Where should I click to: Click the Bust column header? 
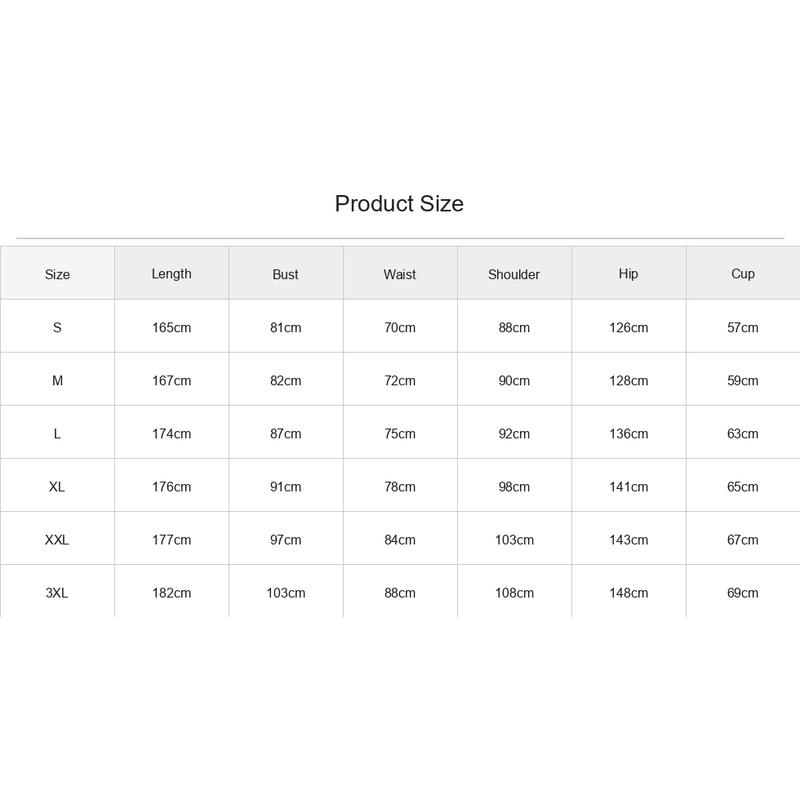[285, 274]
